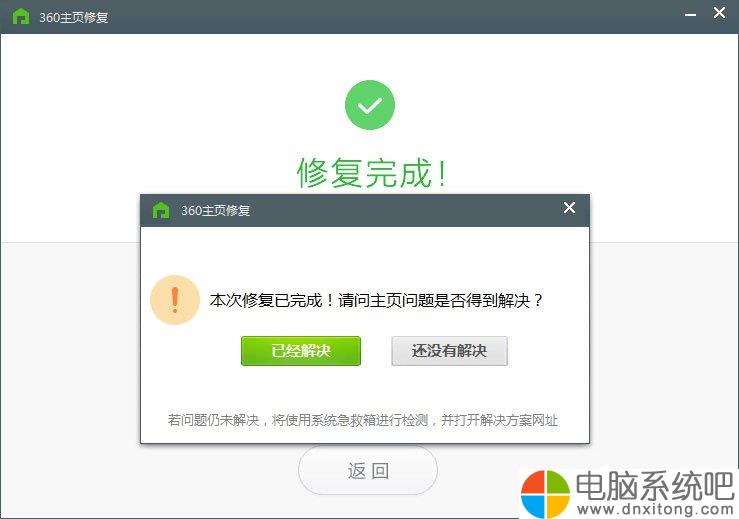Viewport: 739px width, 519px height.
Task: Click the house logo in the dialog title bar
Action: (161, 210)
